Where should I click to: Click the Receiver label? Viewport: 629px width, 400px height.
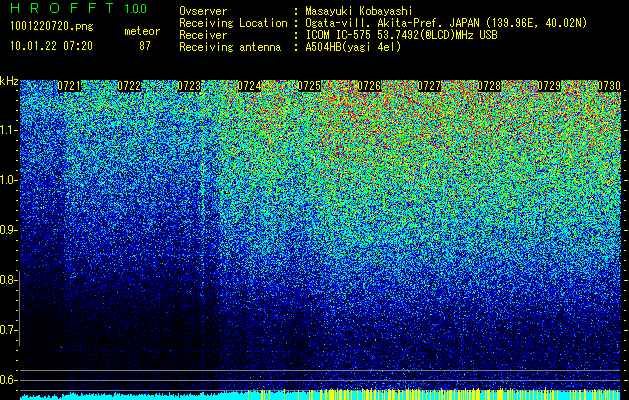tap(203, 35)
